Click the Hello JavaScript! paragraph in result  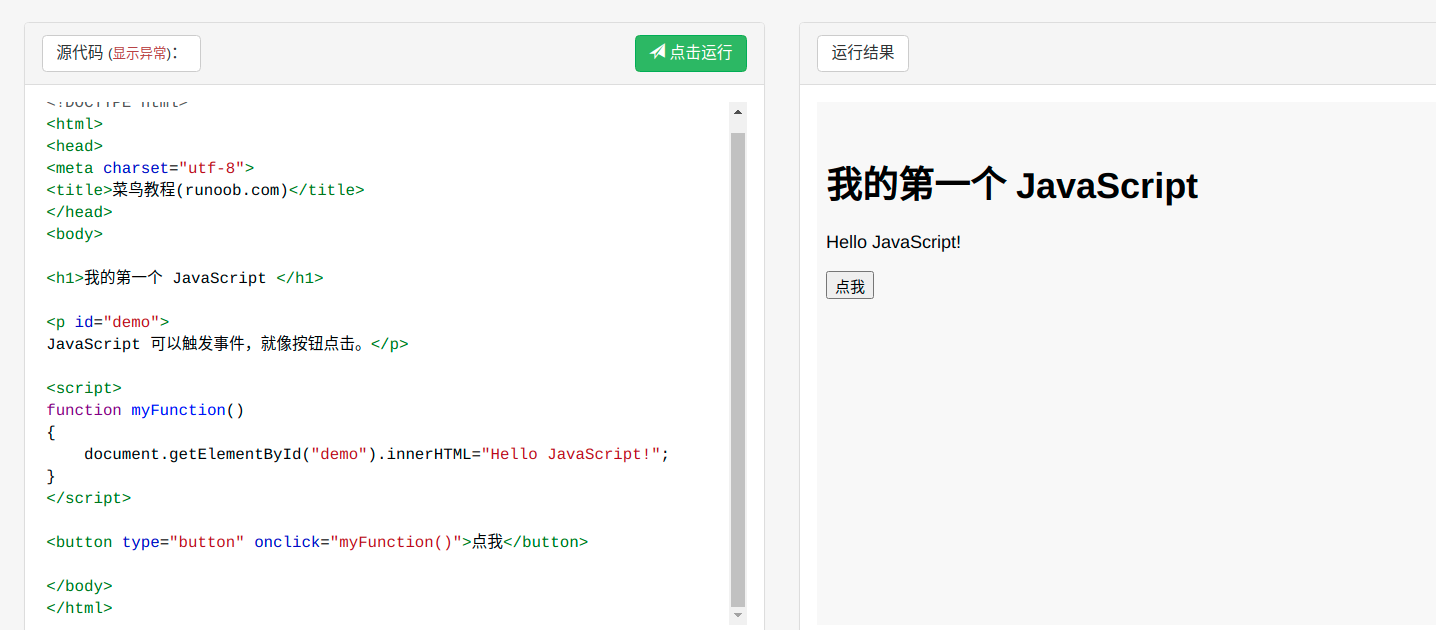pyautogui.click(x=893, y=242)
